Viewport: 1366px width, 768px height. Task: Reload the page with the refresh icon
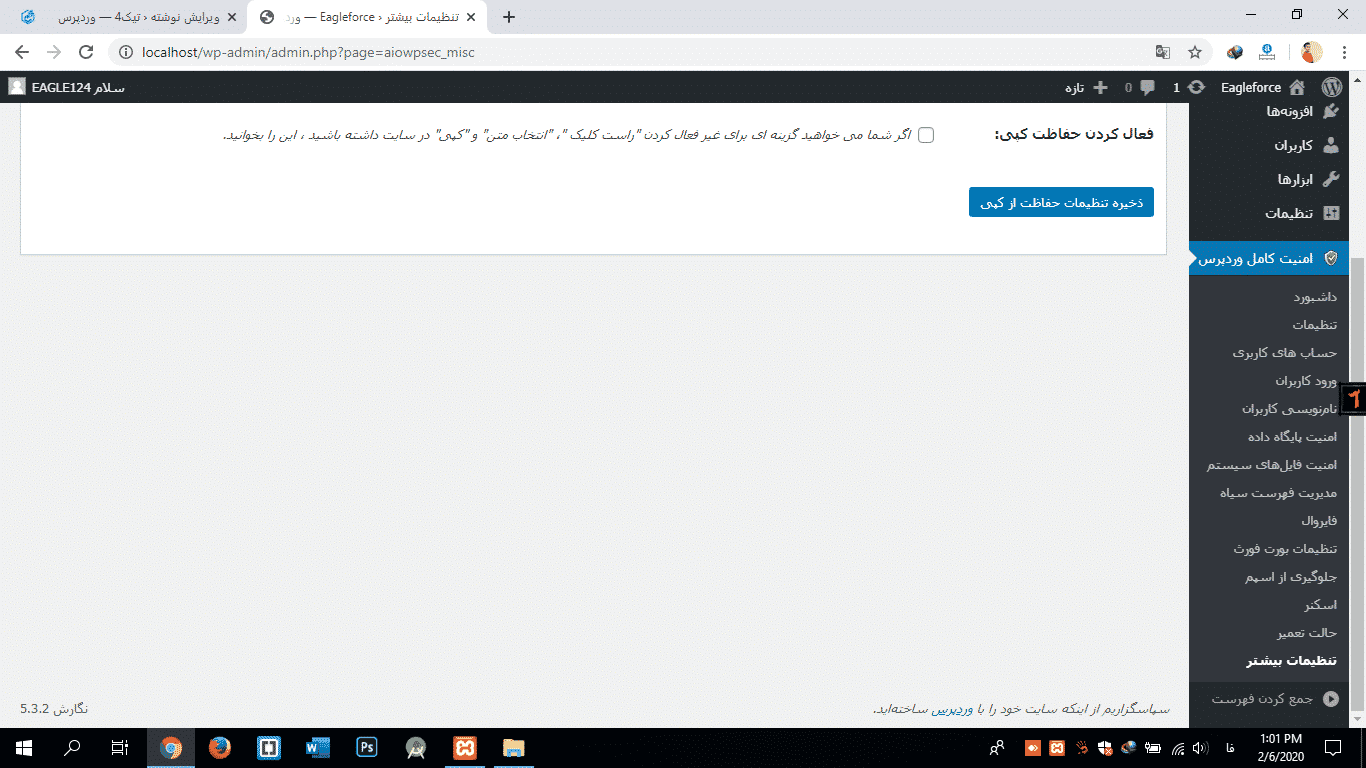pos(86,52)
